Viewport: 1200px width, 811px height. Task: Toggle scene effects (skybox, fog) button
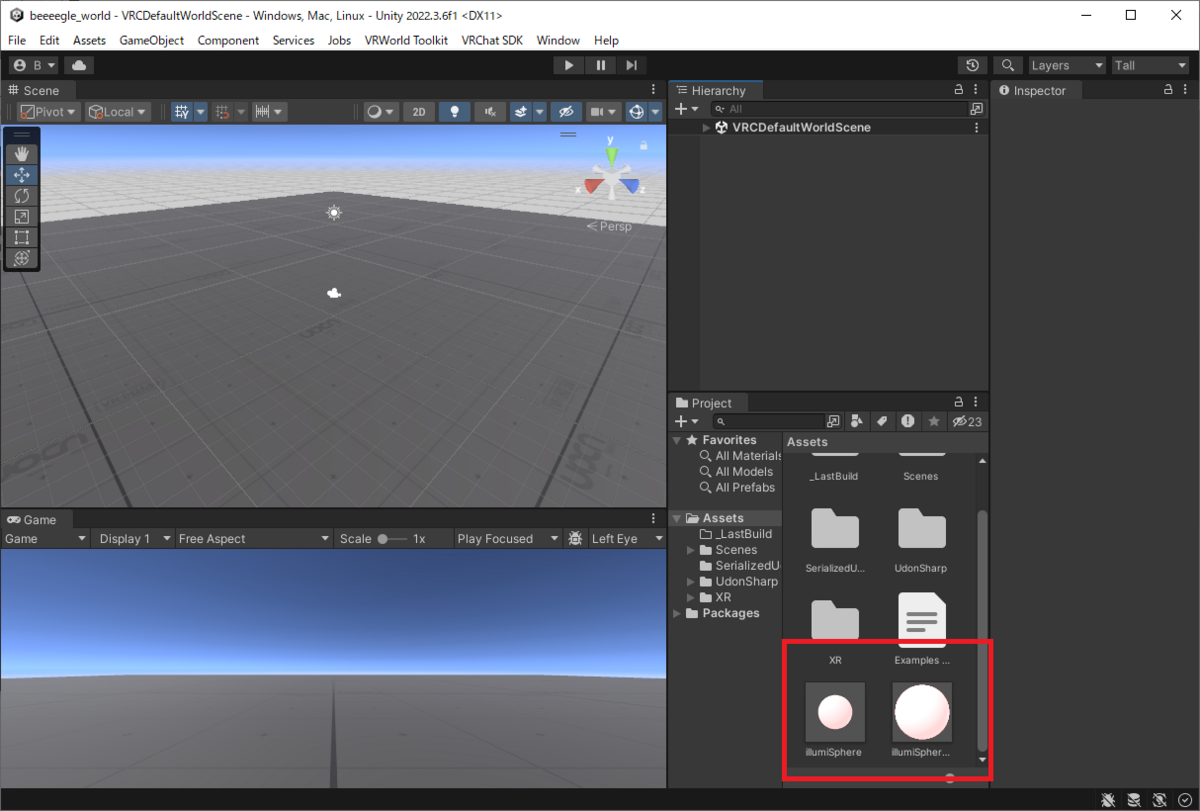coord(521,112)
